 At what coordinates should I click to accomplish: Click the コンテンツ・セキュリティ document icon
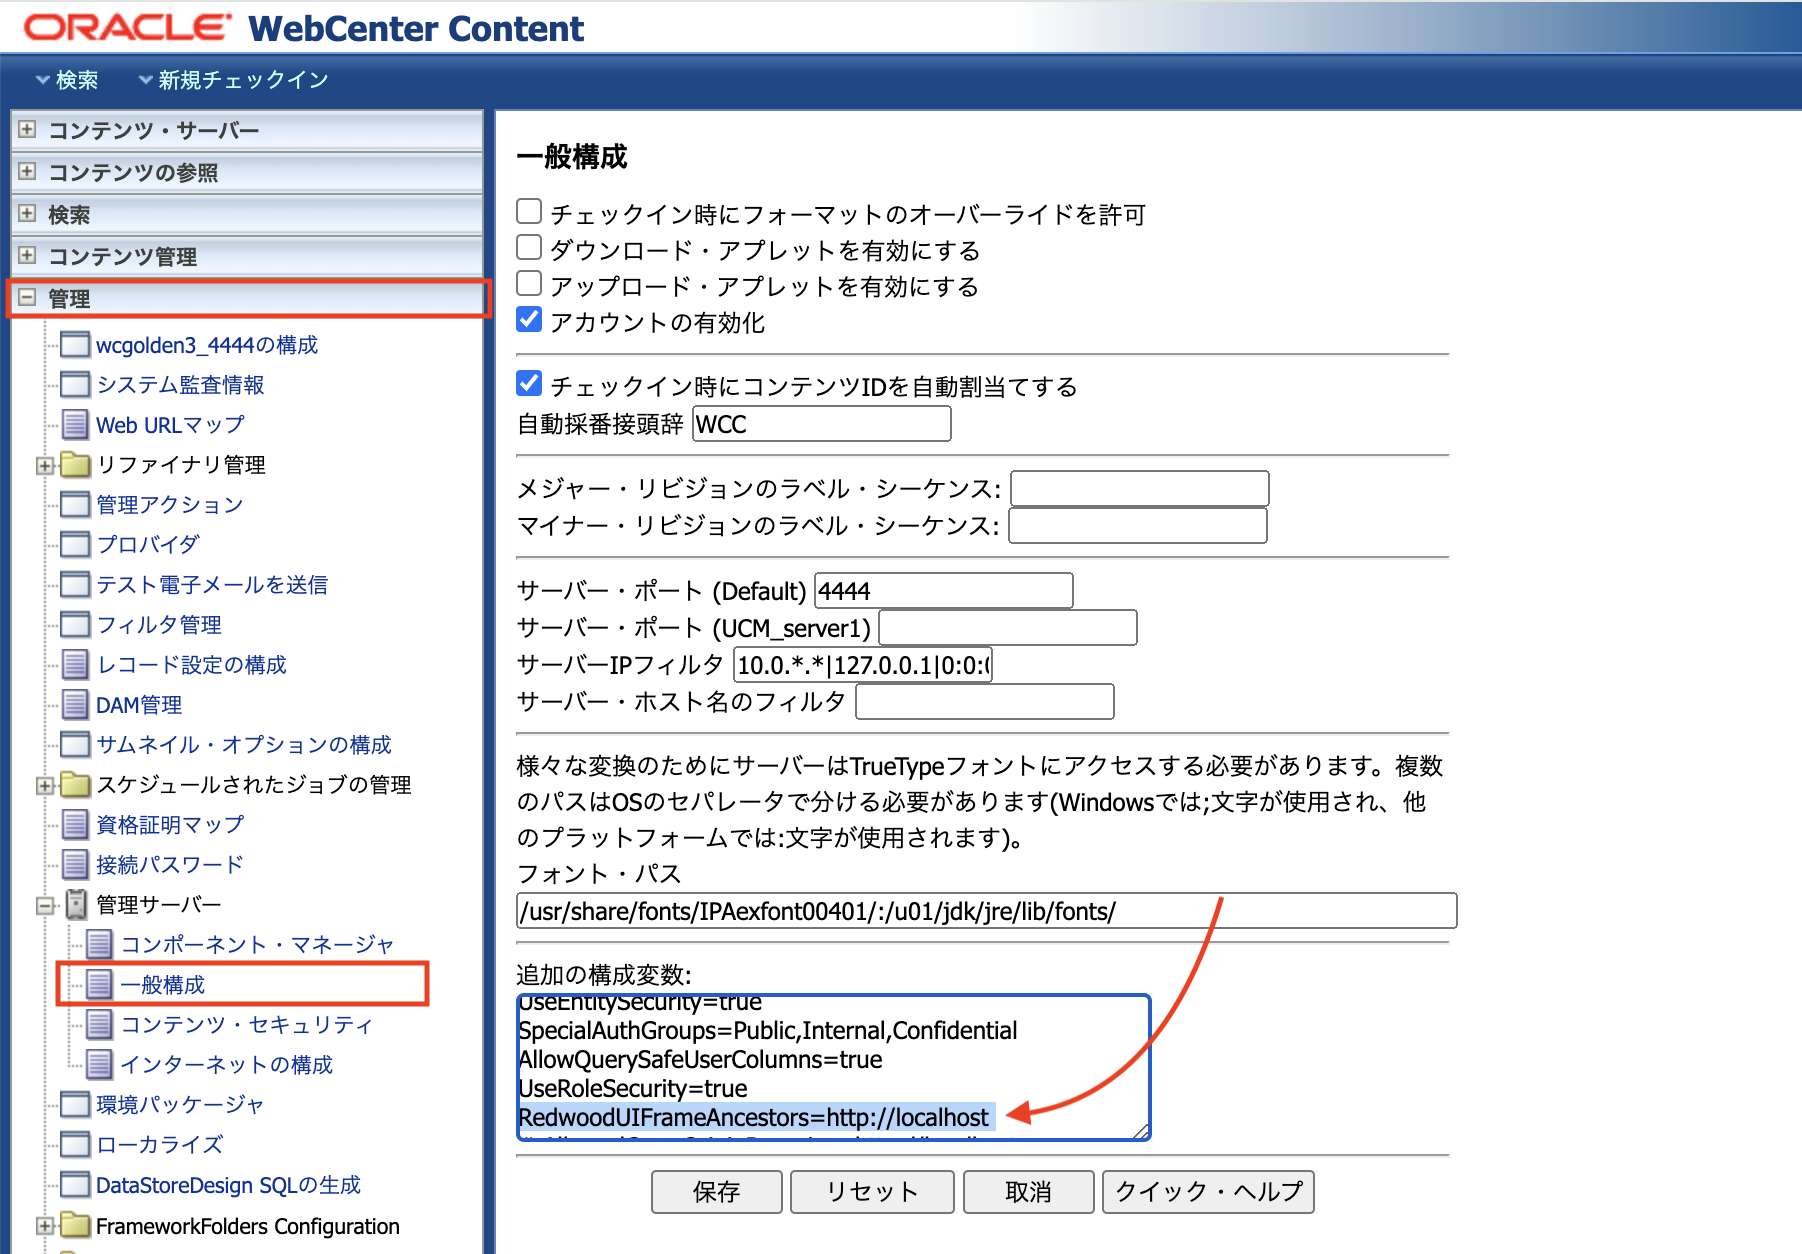[99, 1025]
